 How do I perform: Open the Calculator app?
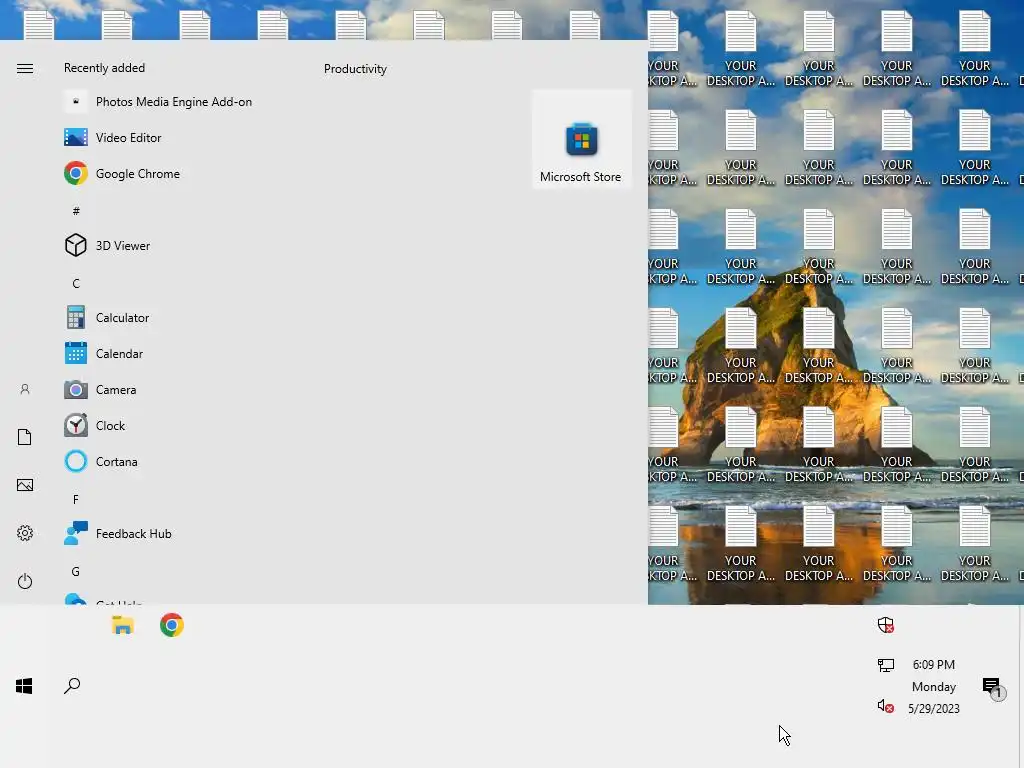(x=107, y=317)
